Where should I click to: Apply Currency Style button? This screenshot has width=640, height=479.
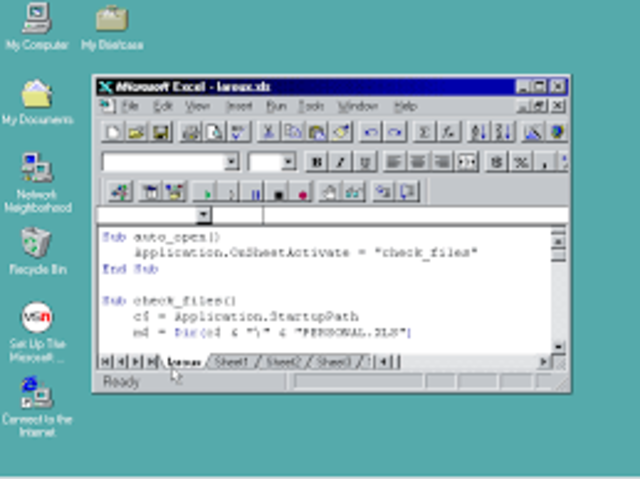pyautogui.click(x=496, y=162)
